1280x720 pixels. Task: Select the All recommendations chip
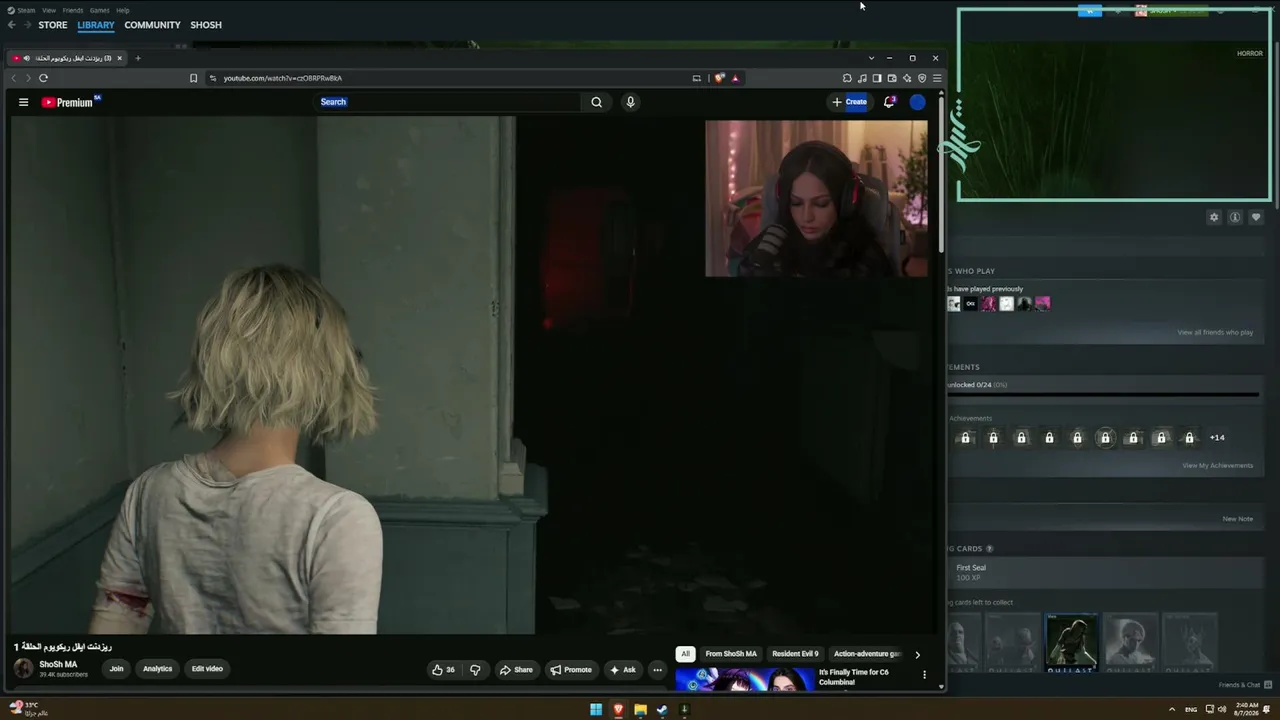click(x=685, y=654)
